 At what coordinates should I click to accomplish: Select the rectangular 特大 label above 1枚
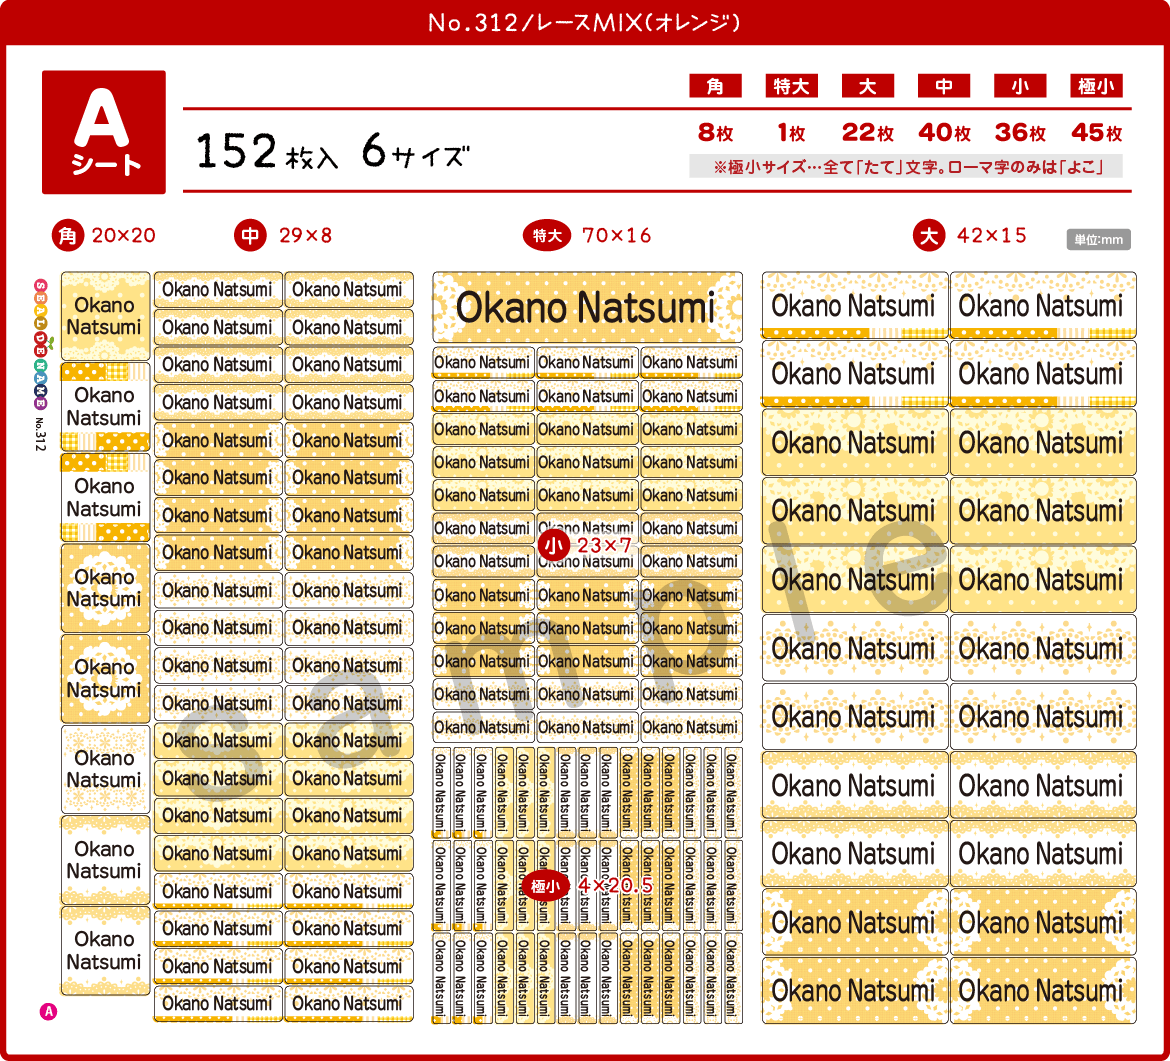791,86
